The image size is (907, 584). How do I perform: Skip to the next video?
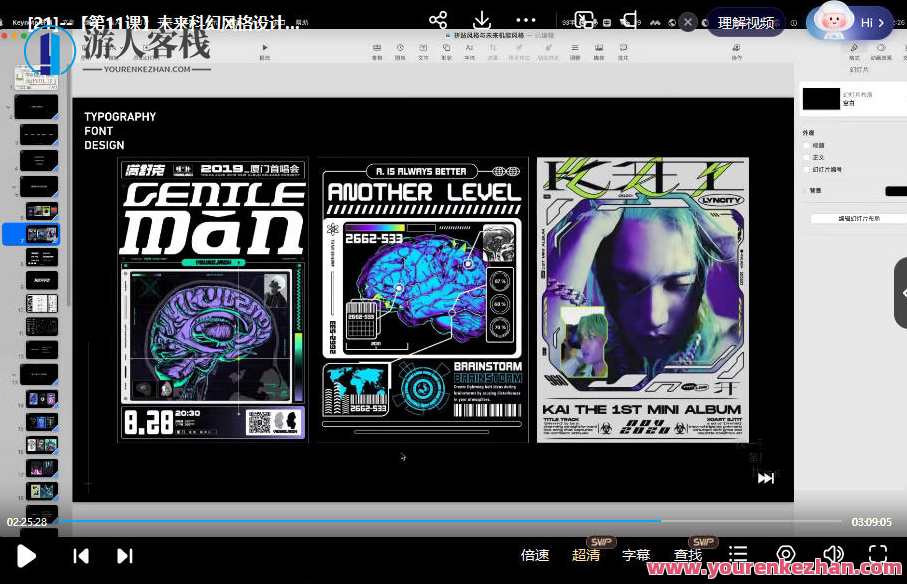[x=124, y=556]
